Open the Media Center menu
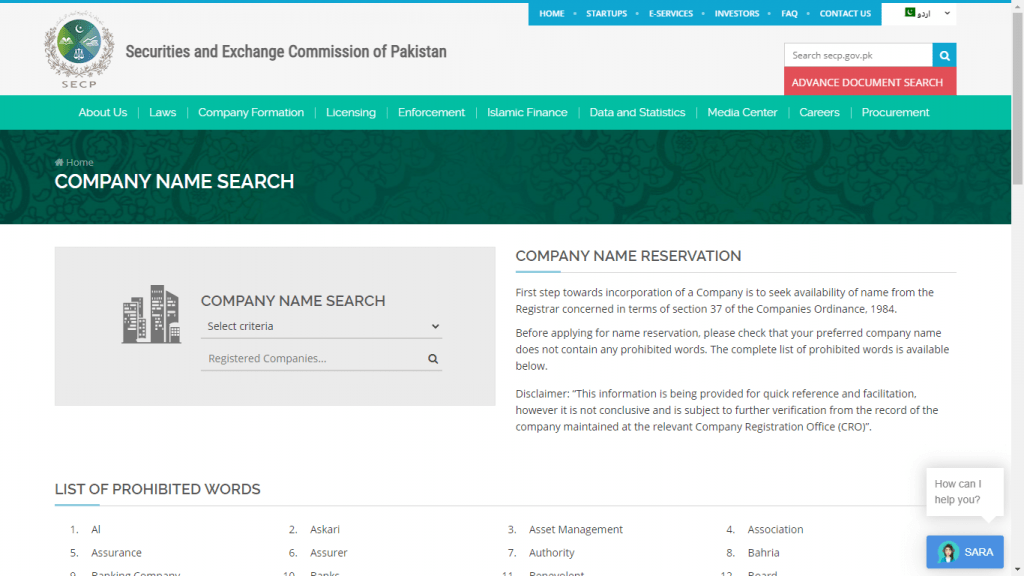This screenshot has width=1024, height=576. (742, 112)
